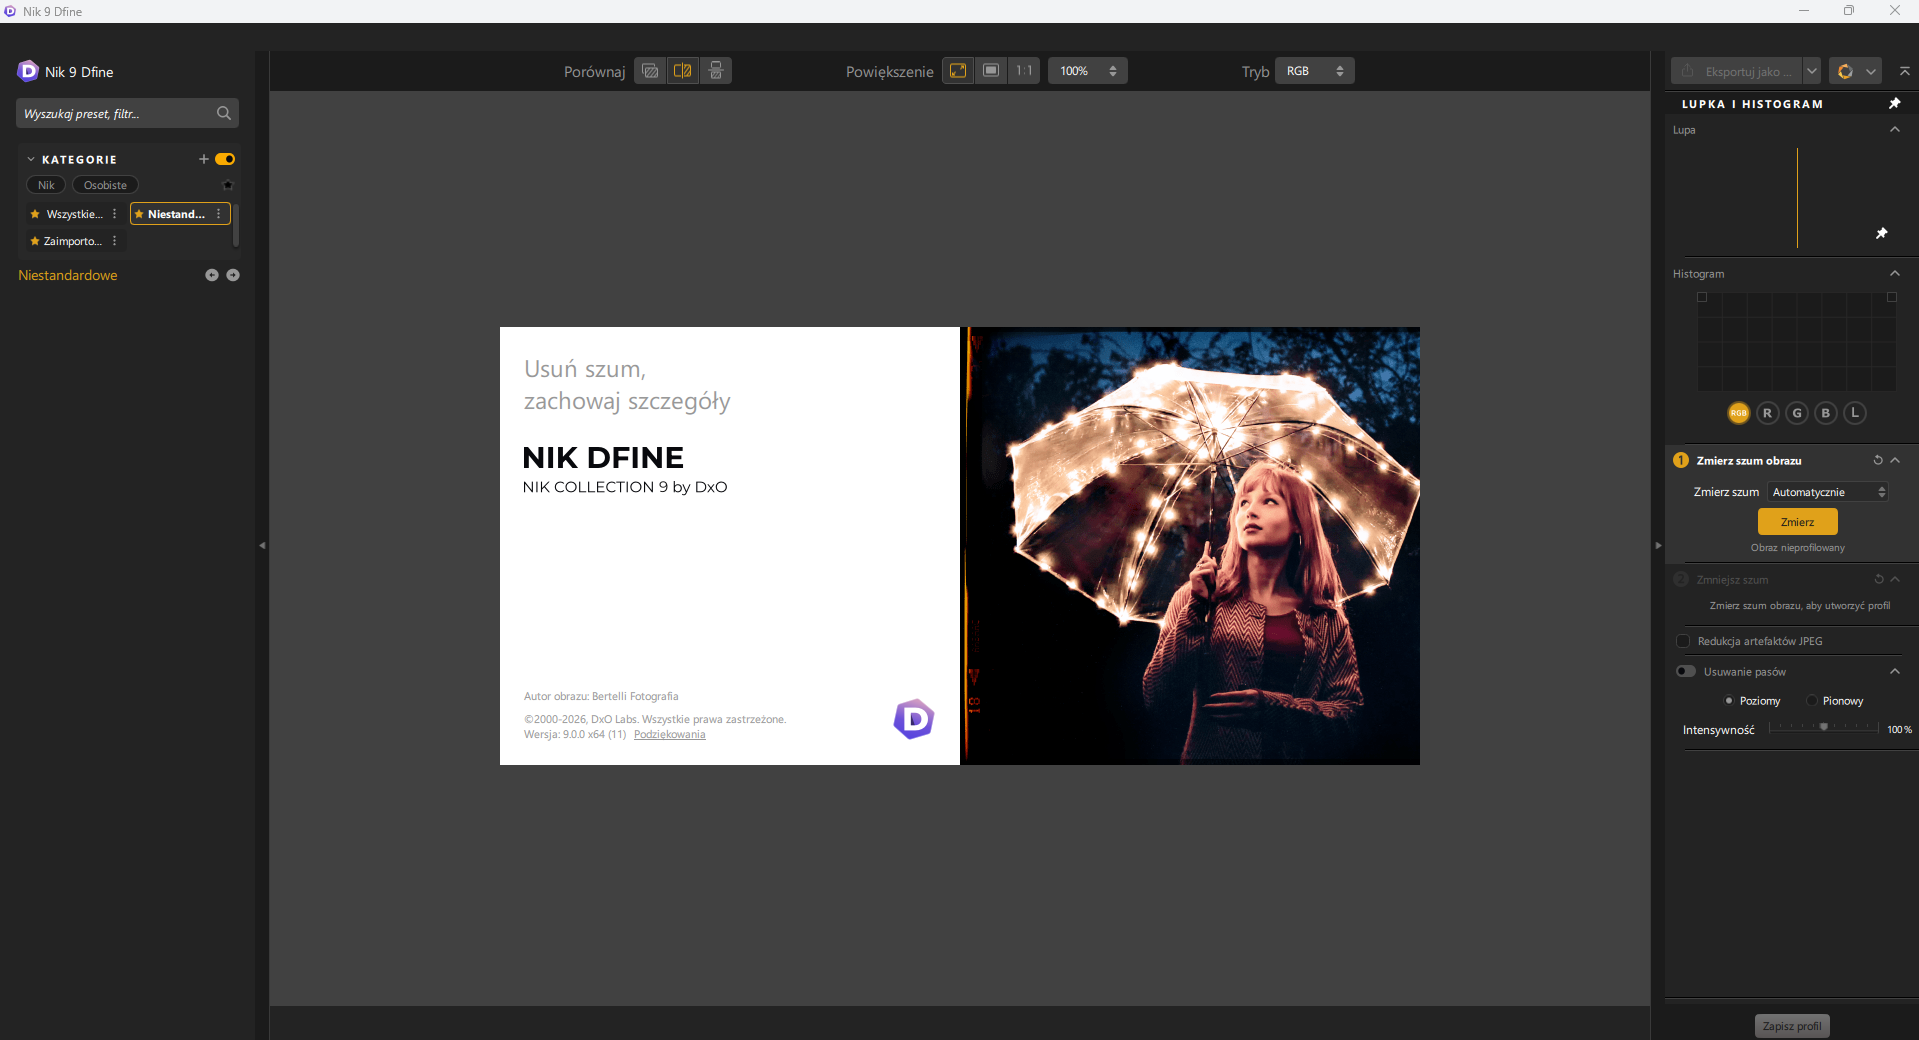The width and height of the screenshot is (1919, 1040).
Task: Reset the Zmierz szum obrazu section
Action: [1878, 460]
